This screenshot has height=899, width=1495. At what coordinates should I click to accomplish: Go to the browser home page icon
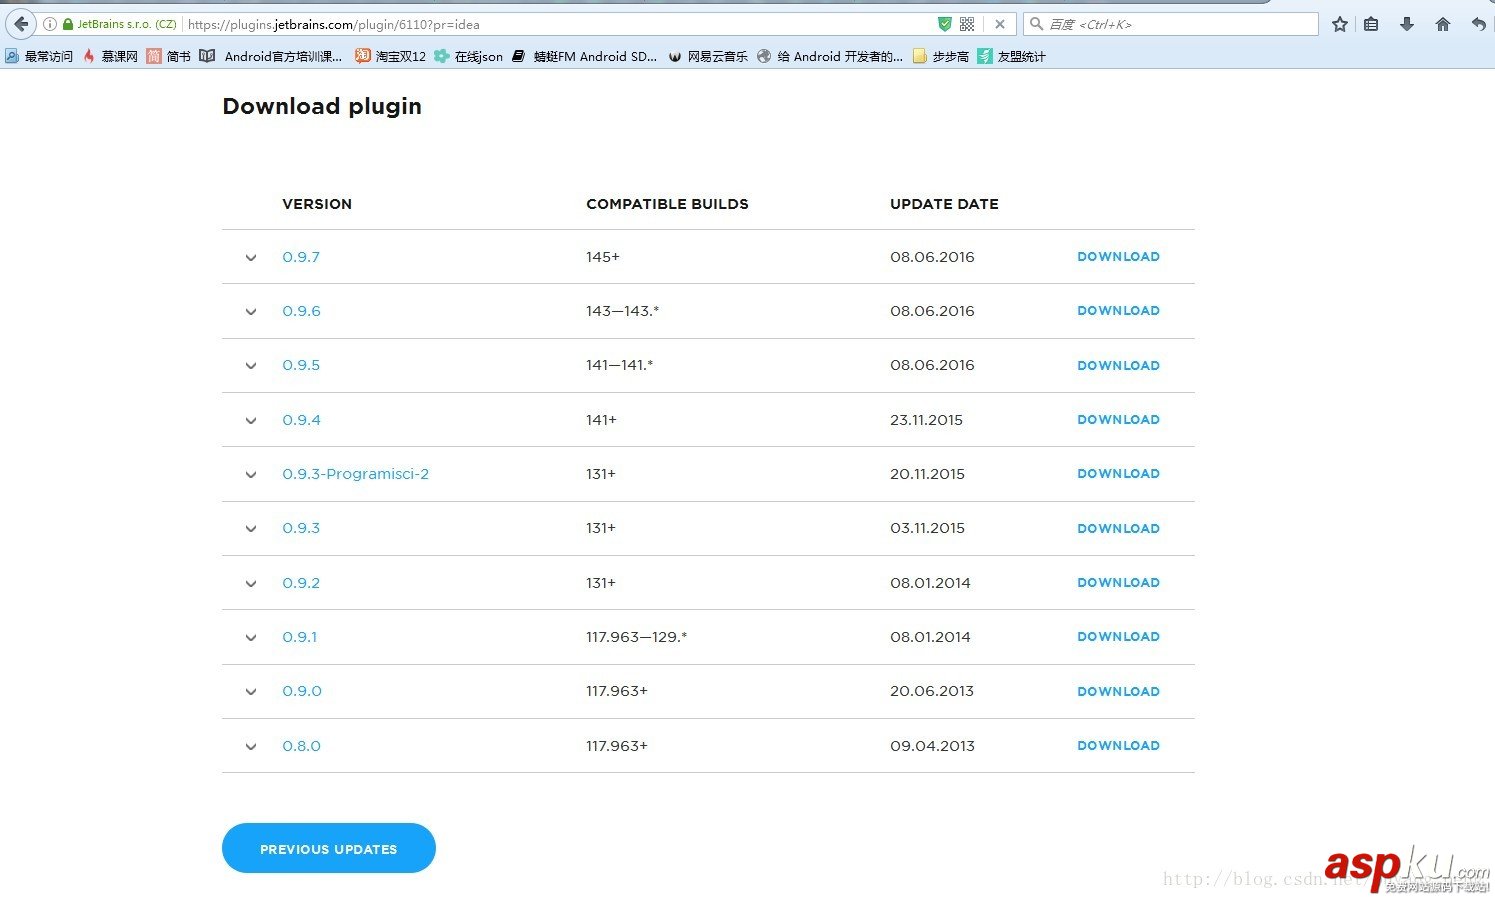coord(1442,24)
